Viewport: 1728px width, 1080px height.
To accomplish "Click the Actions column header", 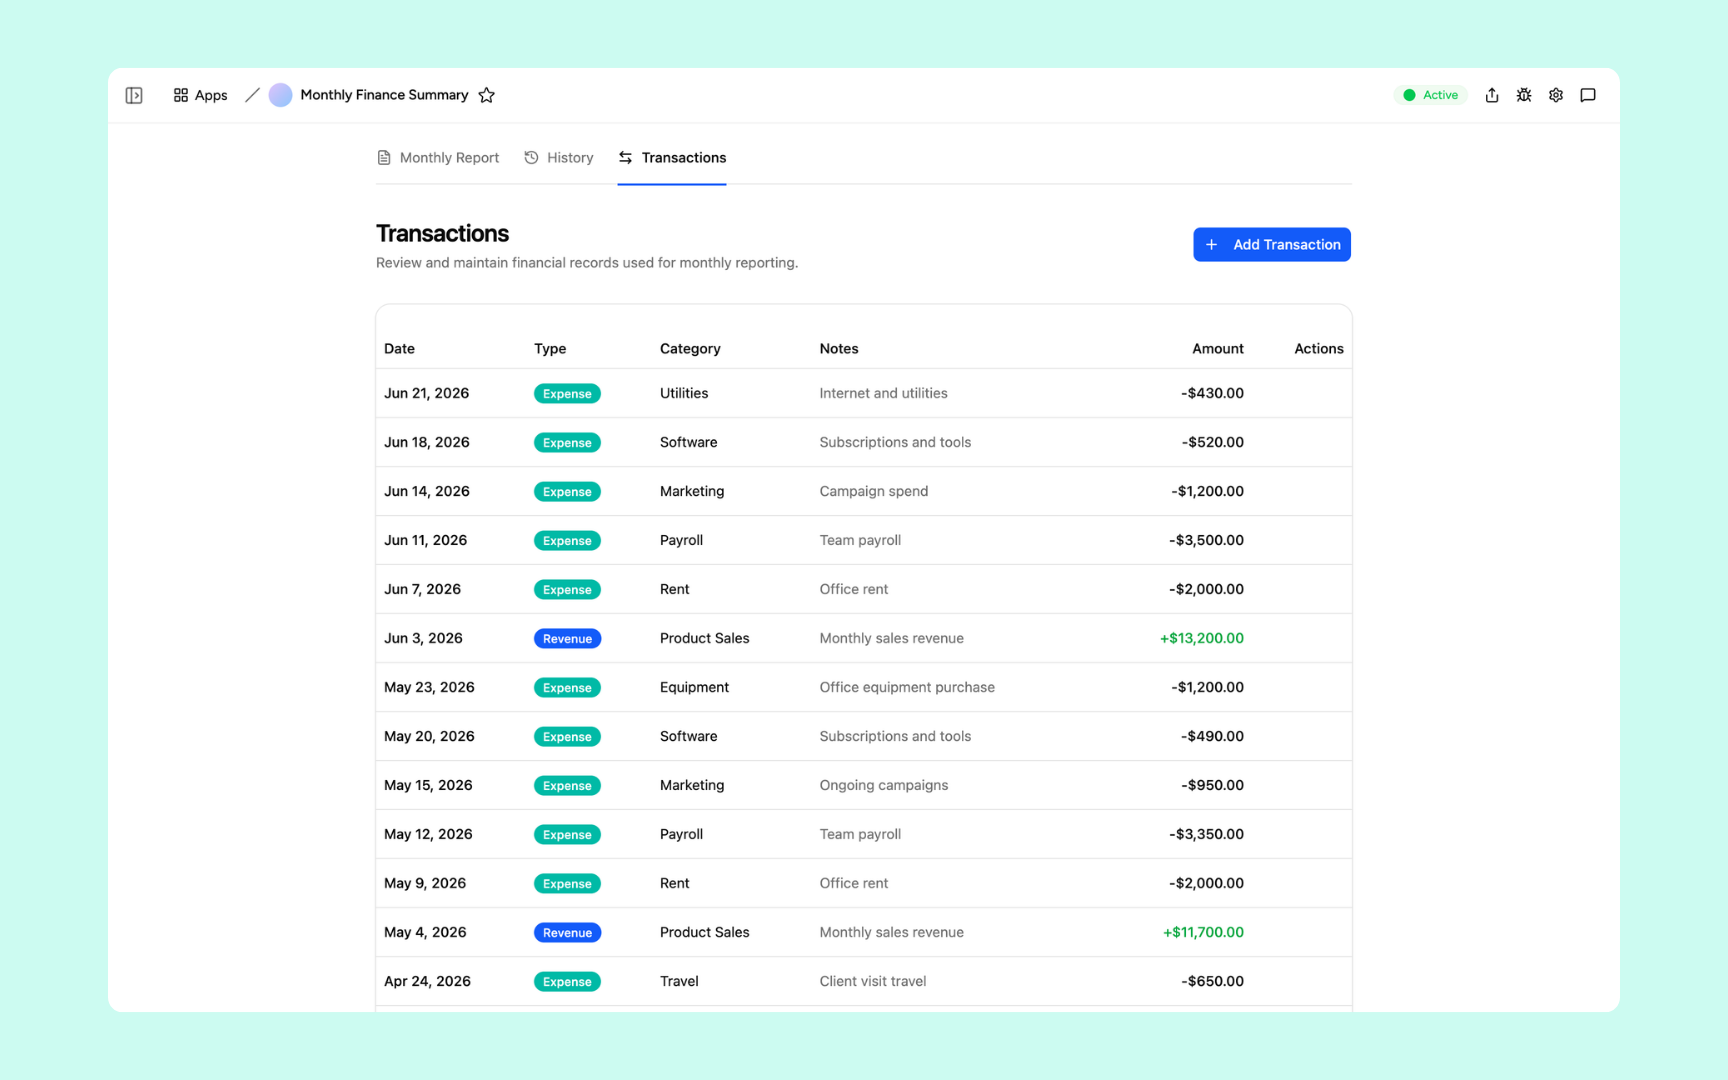I will (1319, 349).
